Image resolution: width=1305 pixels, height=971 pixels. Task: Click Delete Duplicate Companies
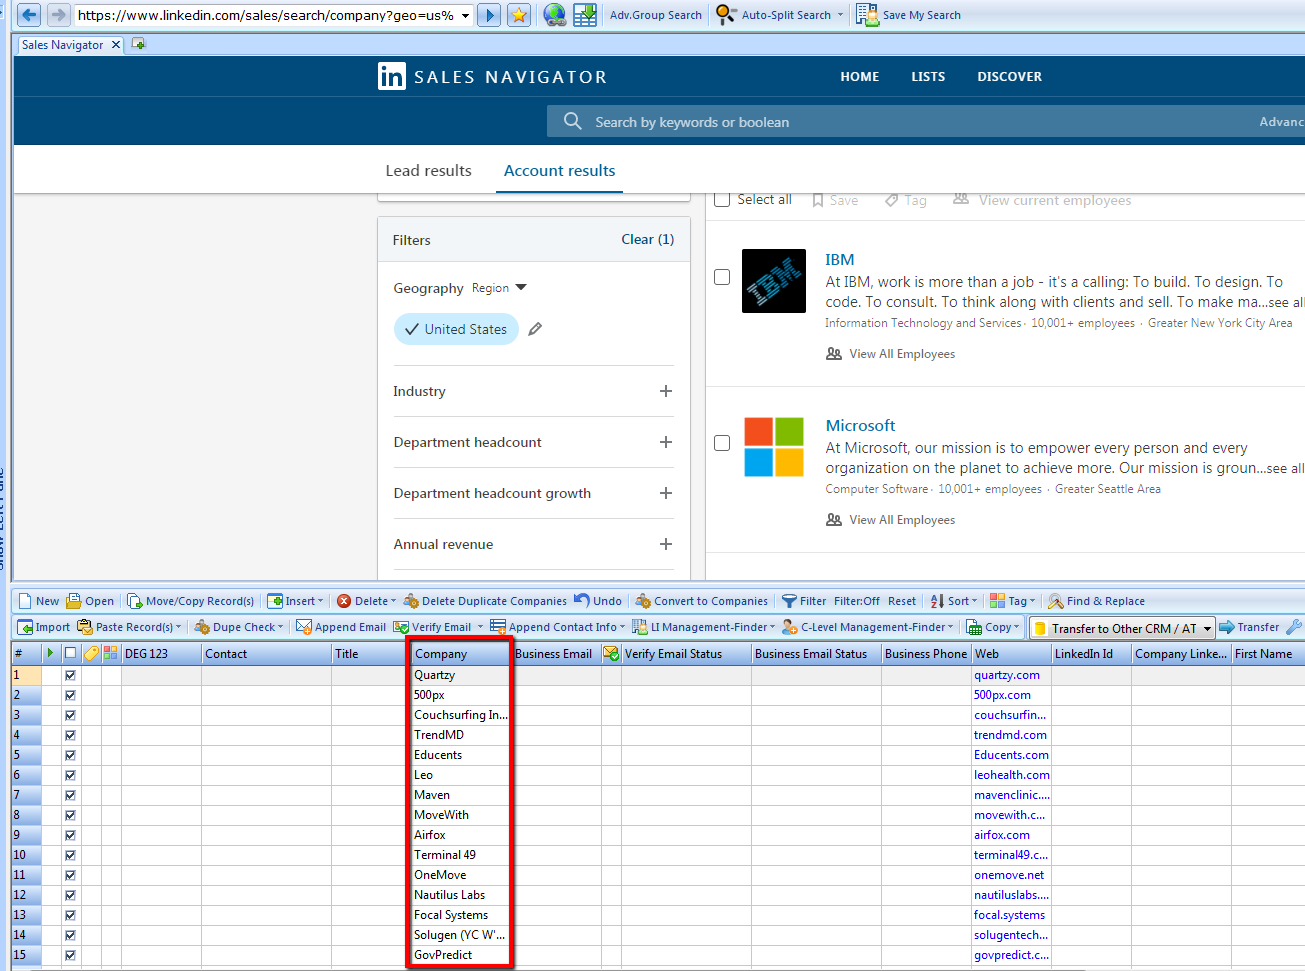(485, 601)
